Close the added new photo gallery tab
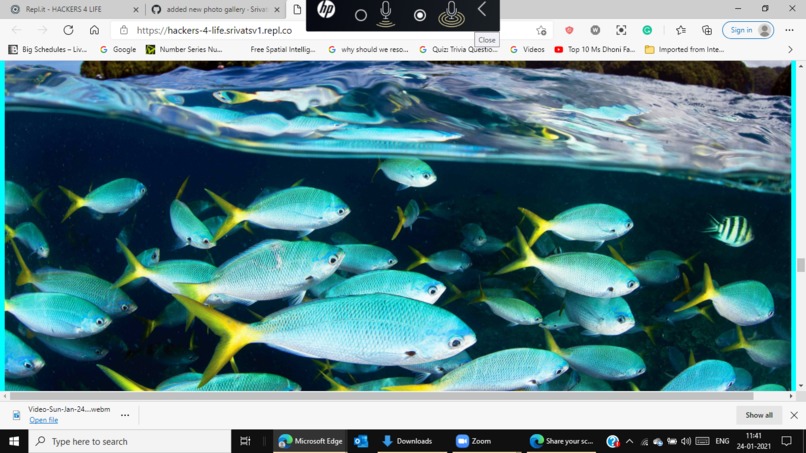Viewport: 806px width, 453px height. pyautogui.click(x=277, y=9)
